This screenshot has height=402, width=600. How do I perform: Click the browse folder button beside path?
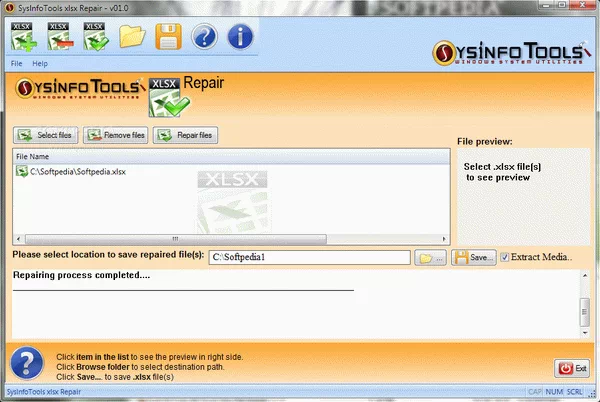[430, 258]
